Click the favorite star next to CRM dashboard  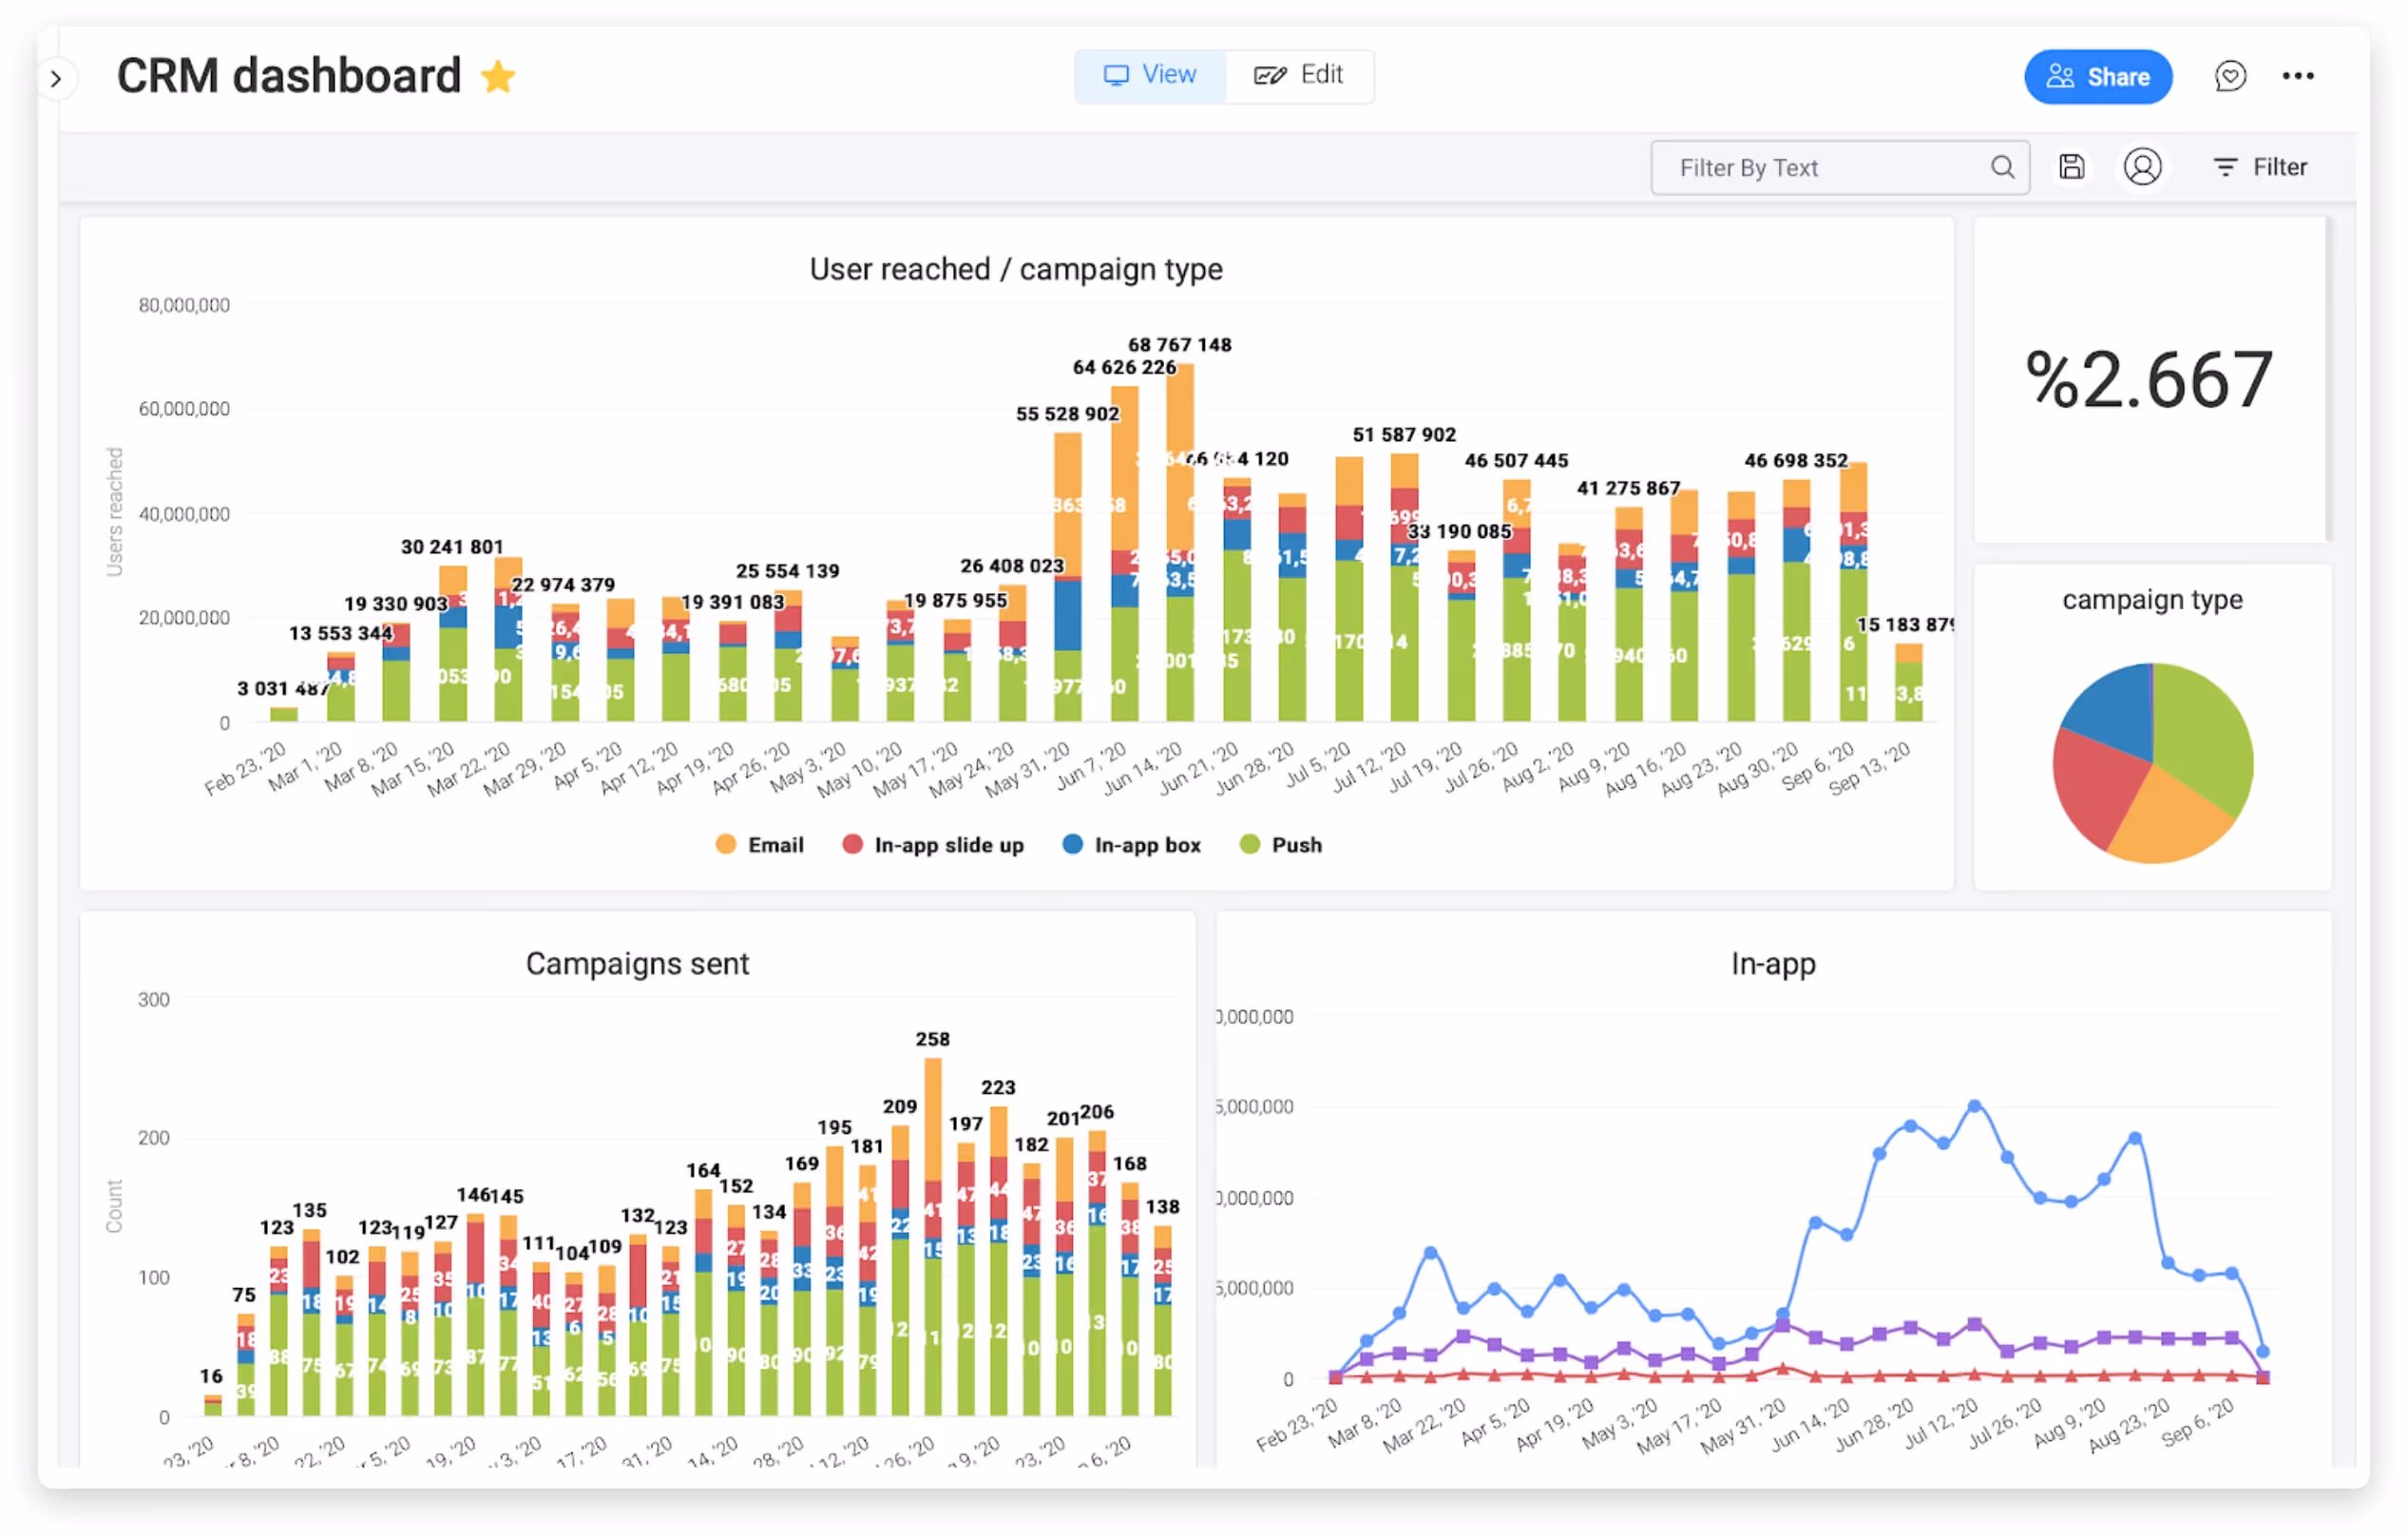[498, 77]
